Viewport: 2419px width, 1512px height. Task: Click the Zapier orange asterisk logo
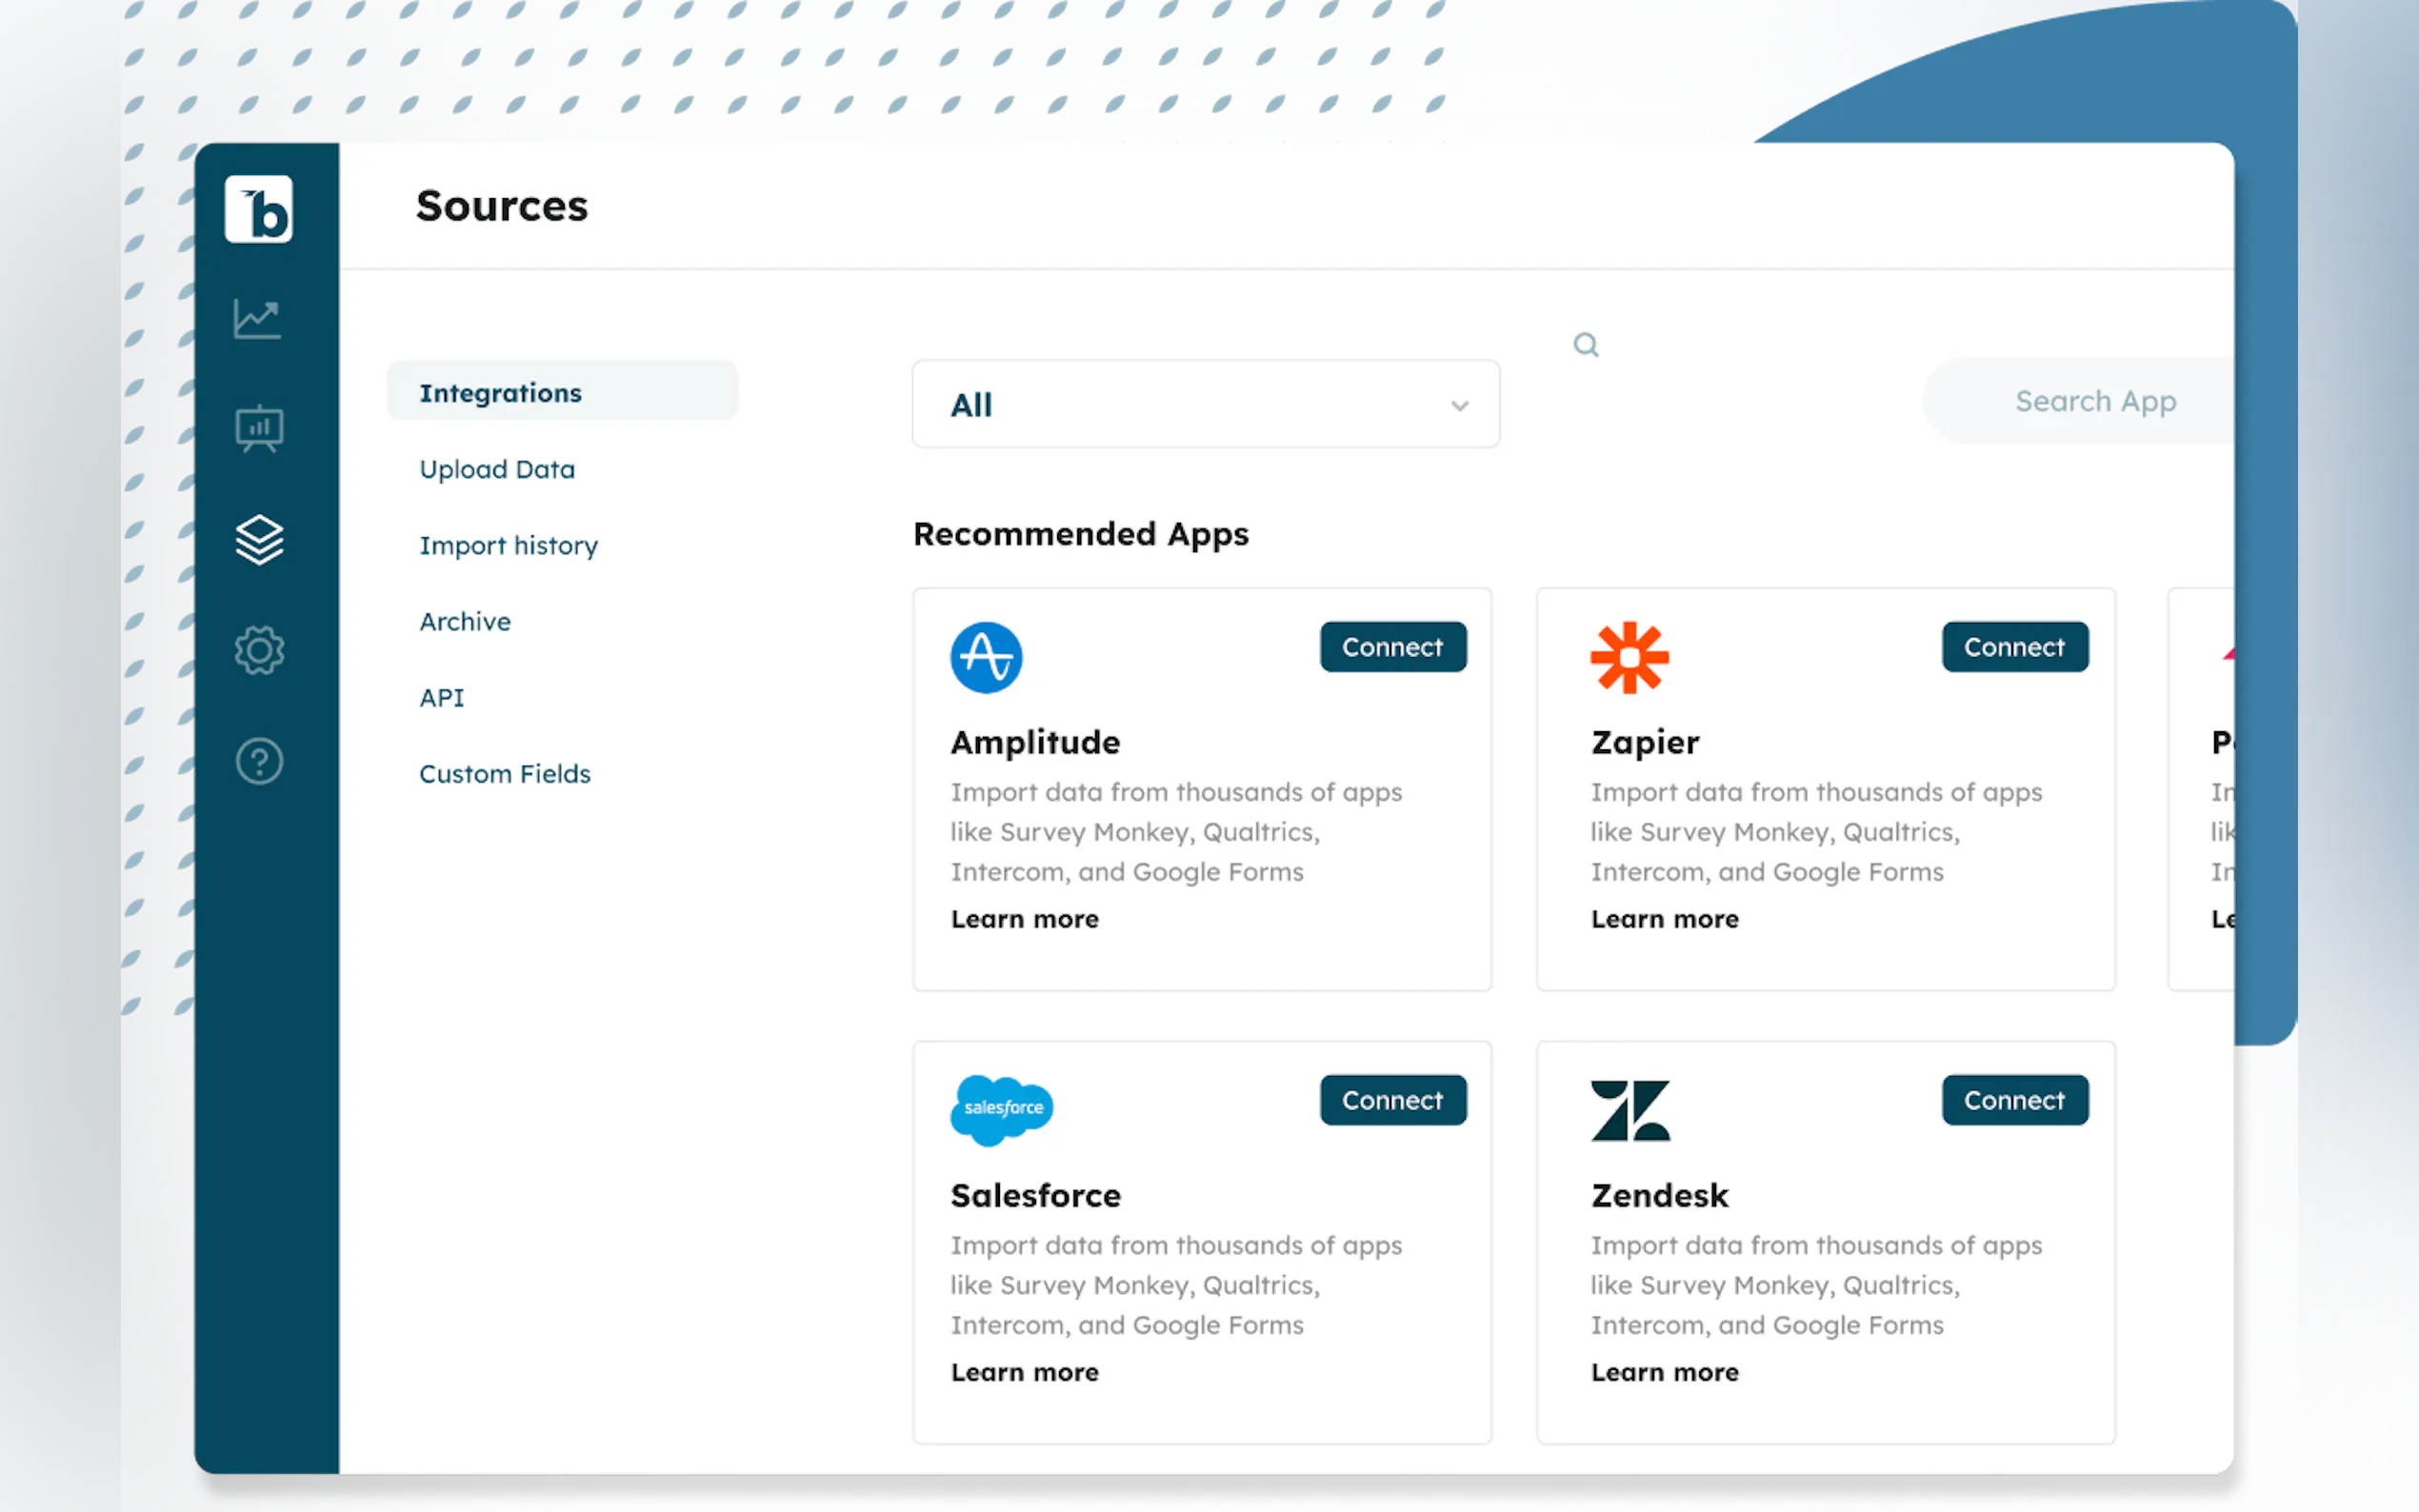tap(1629, 657)
